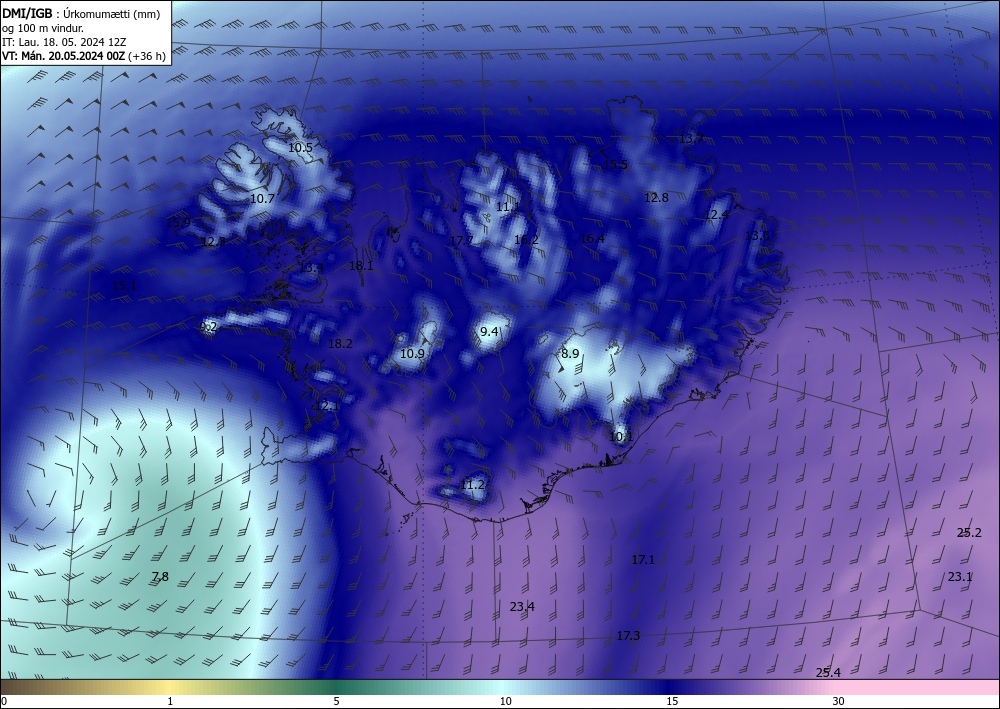This screenshot has height=709, width=1000.
Task: Click the 12.4 value on the map
Action: click(x=716, y=215)
